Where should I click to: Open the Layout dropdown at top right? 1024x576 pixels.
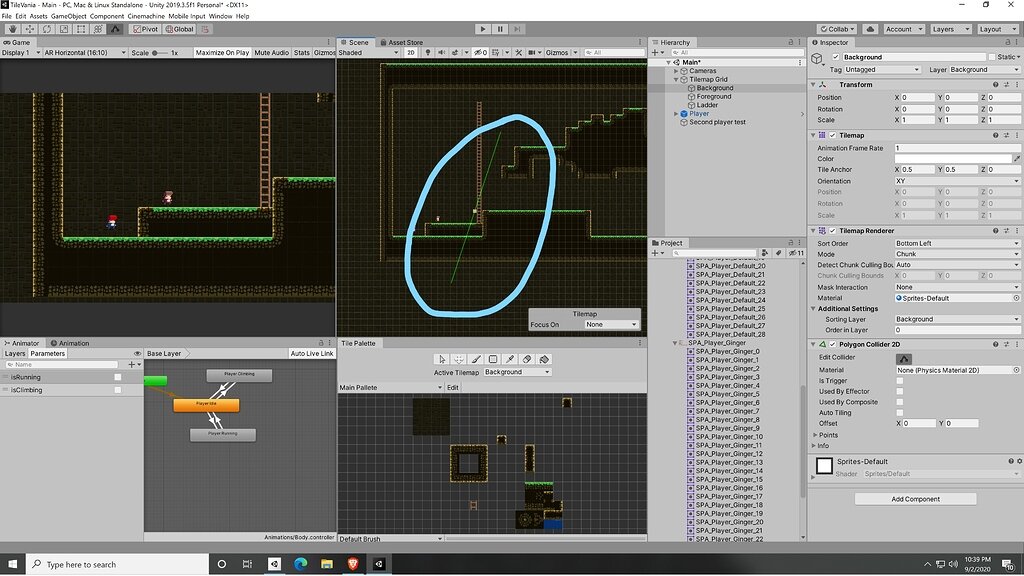coord(998,28)
